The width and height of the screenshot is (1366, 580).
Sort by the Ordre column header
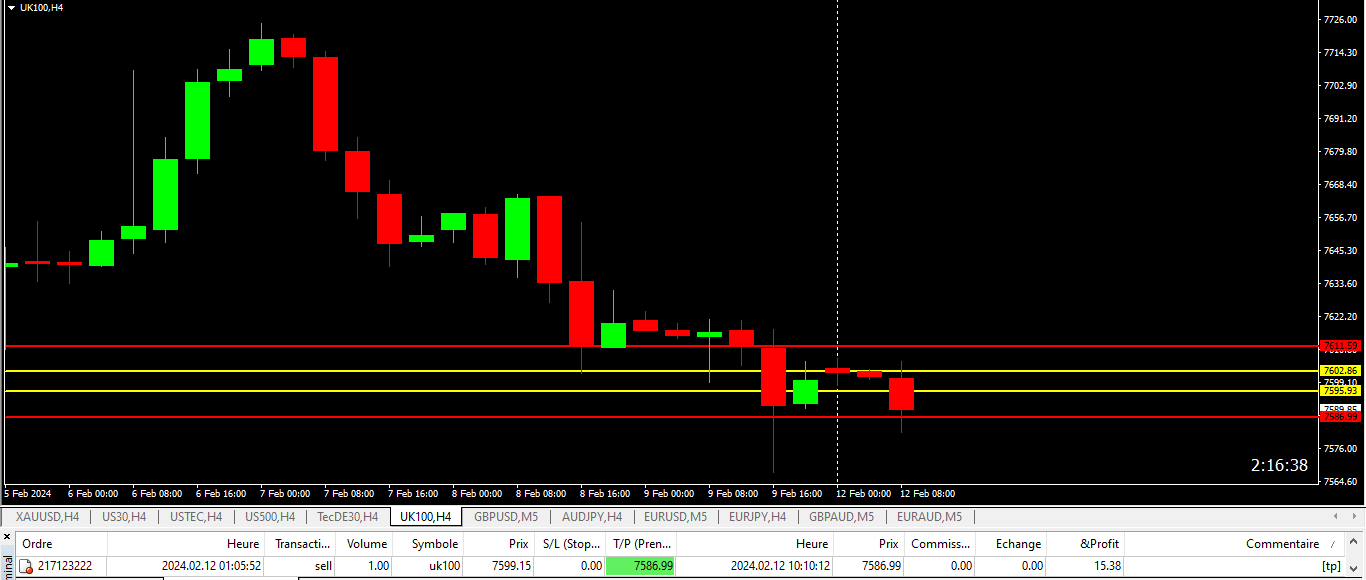tap(38, 544)
